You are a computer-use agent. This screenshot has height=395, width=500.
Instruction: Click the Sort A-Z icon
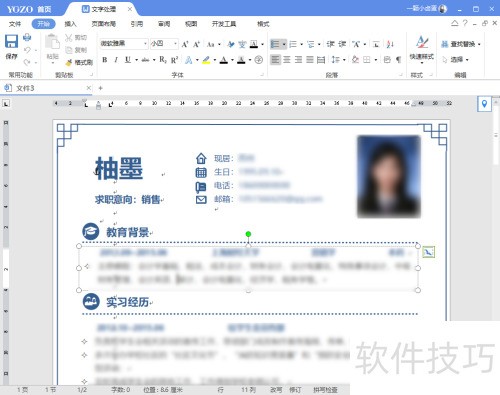[x=390, y=44]
